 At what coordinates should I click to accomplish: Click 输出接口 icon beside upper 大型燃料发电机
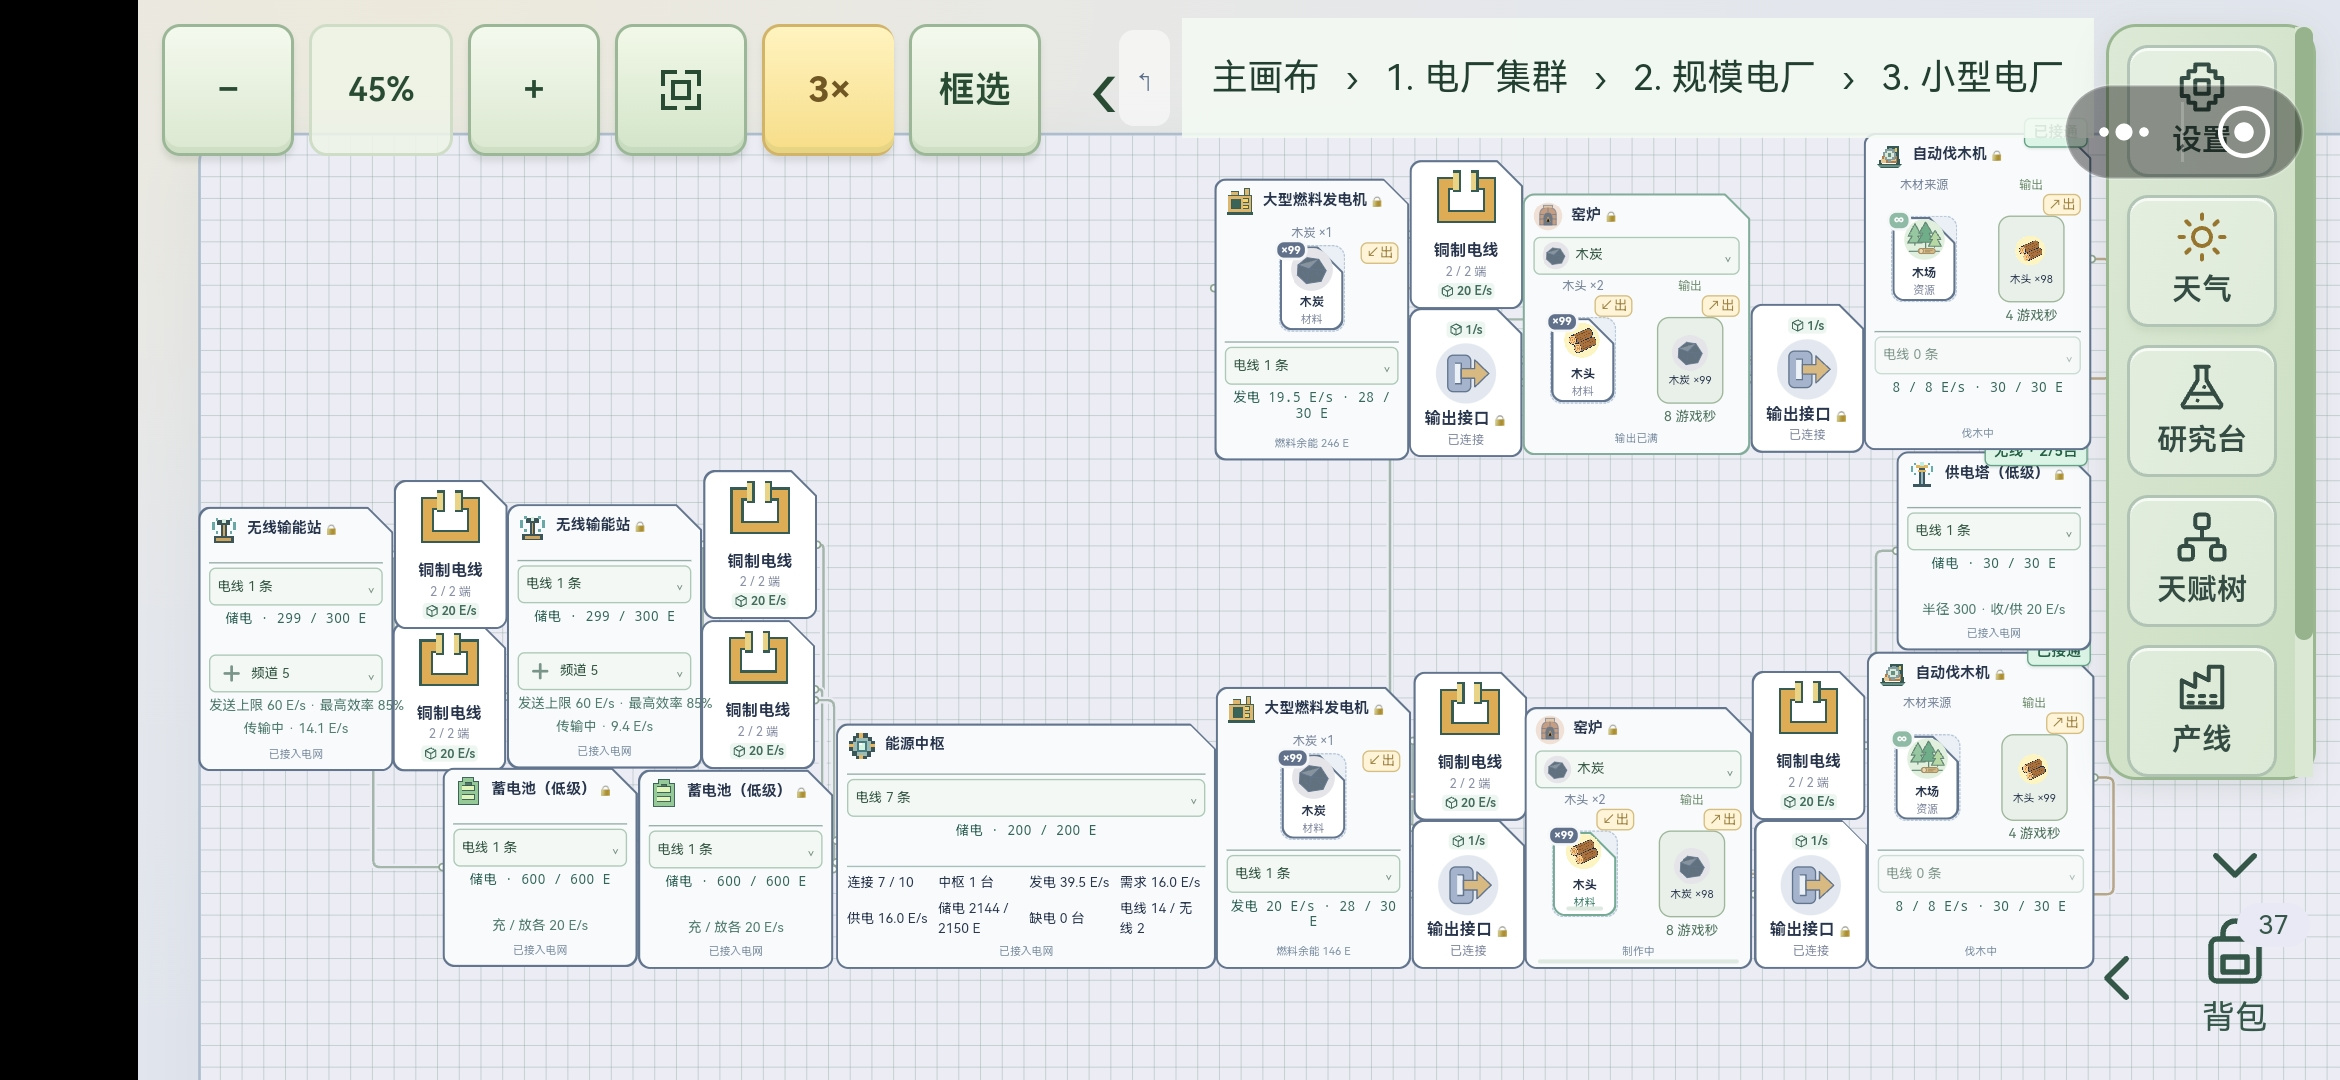click(1465, 374)
